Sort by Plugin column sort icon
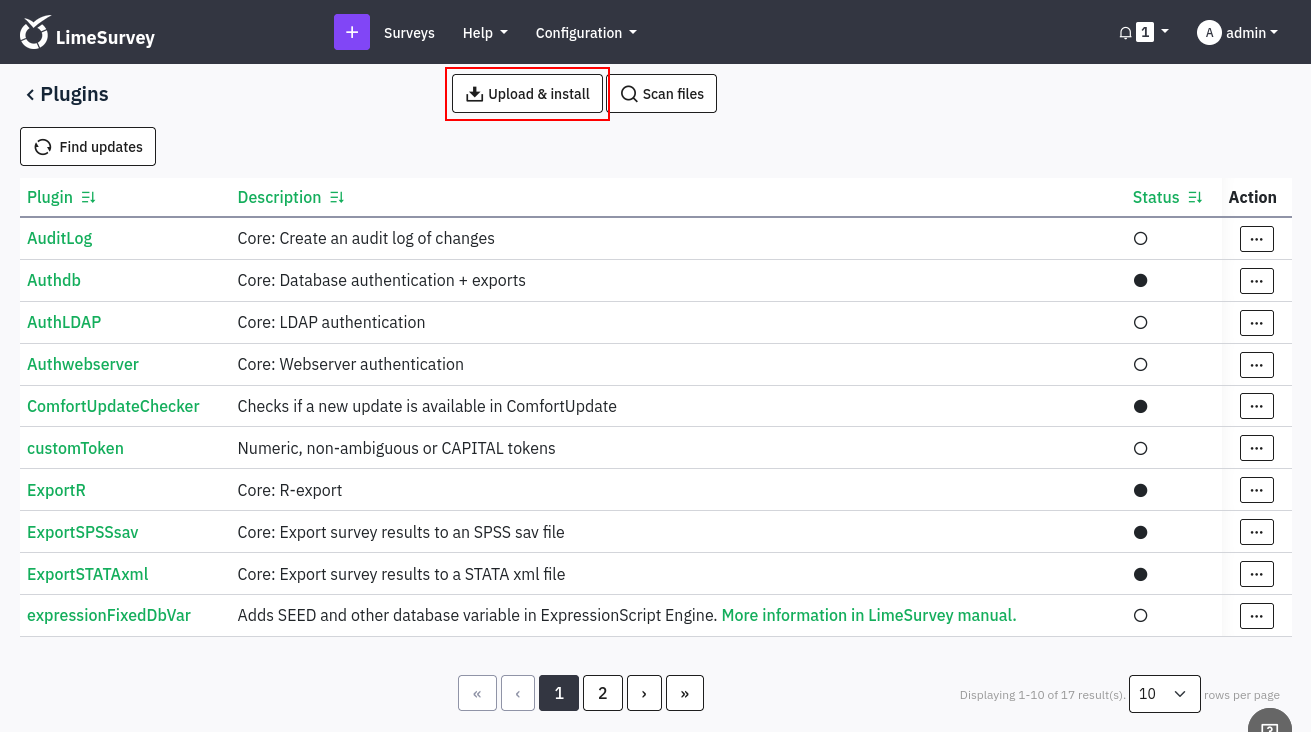The height and width of the screenshot is (732, 1311). coord(88,198)
